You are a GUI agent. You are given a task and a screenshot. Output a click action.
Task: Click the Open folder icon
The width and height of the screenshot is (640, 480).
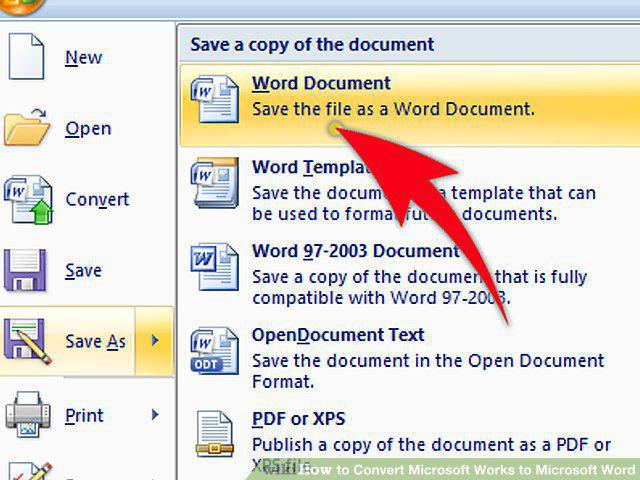tap(27, 128)
